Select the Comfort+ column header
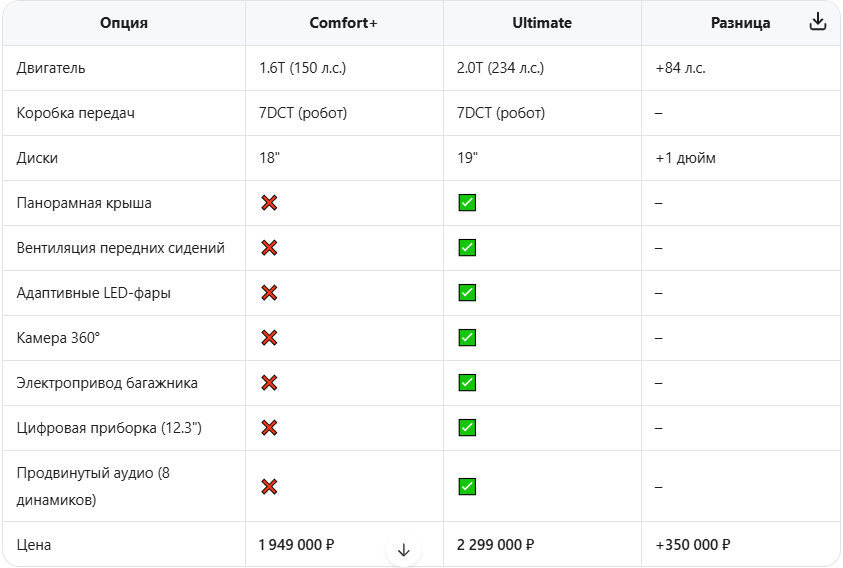The image size is (843, 568). click(344, 23)
